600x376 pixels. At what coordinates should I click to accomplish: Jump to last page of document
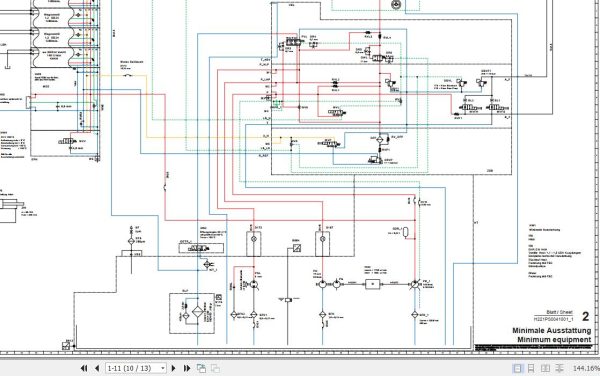tap(187, 368)
